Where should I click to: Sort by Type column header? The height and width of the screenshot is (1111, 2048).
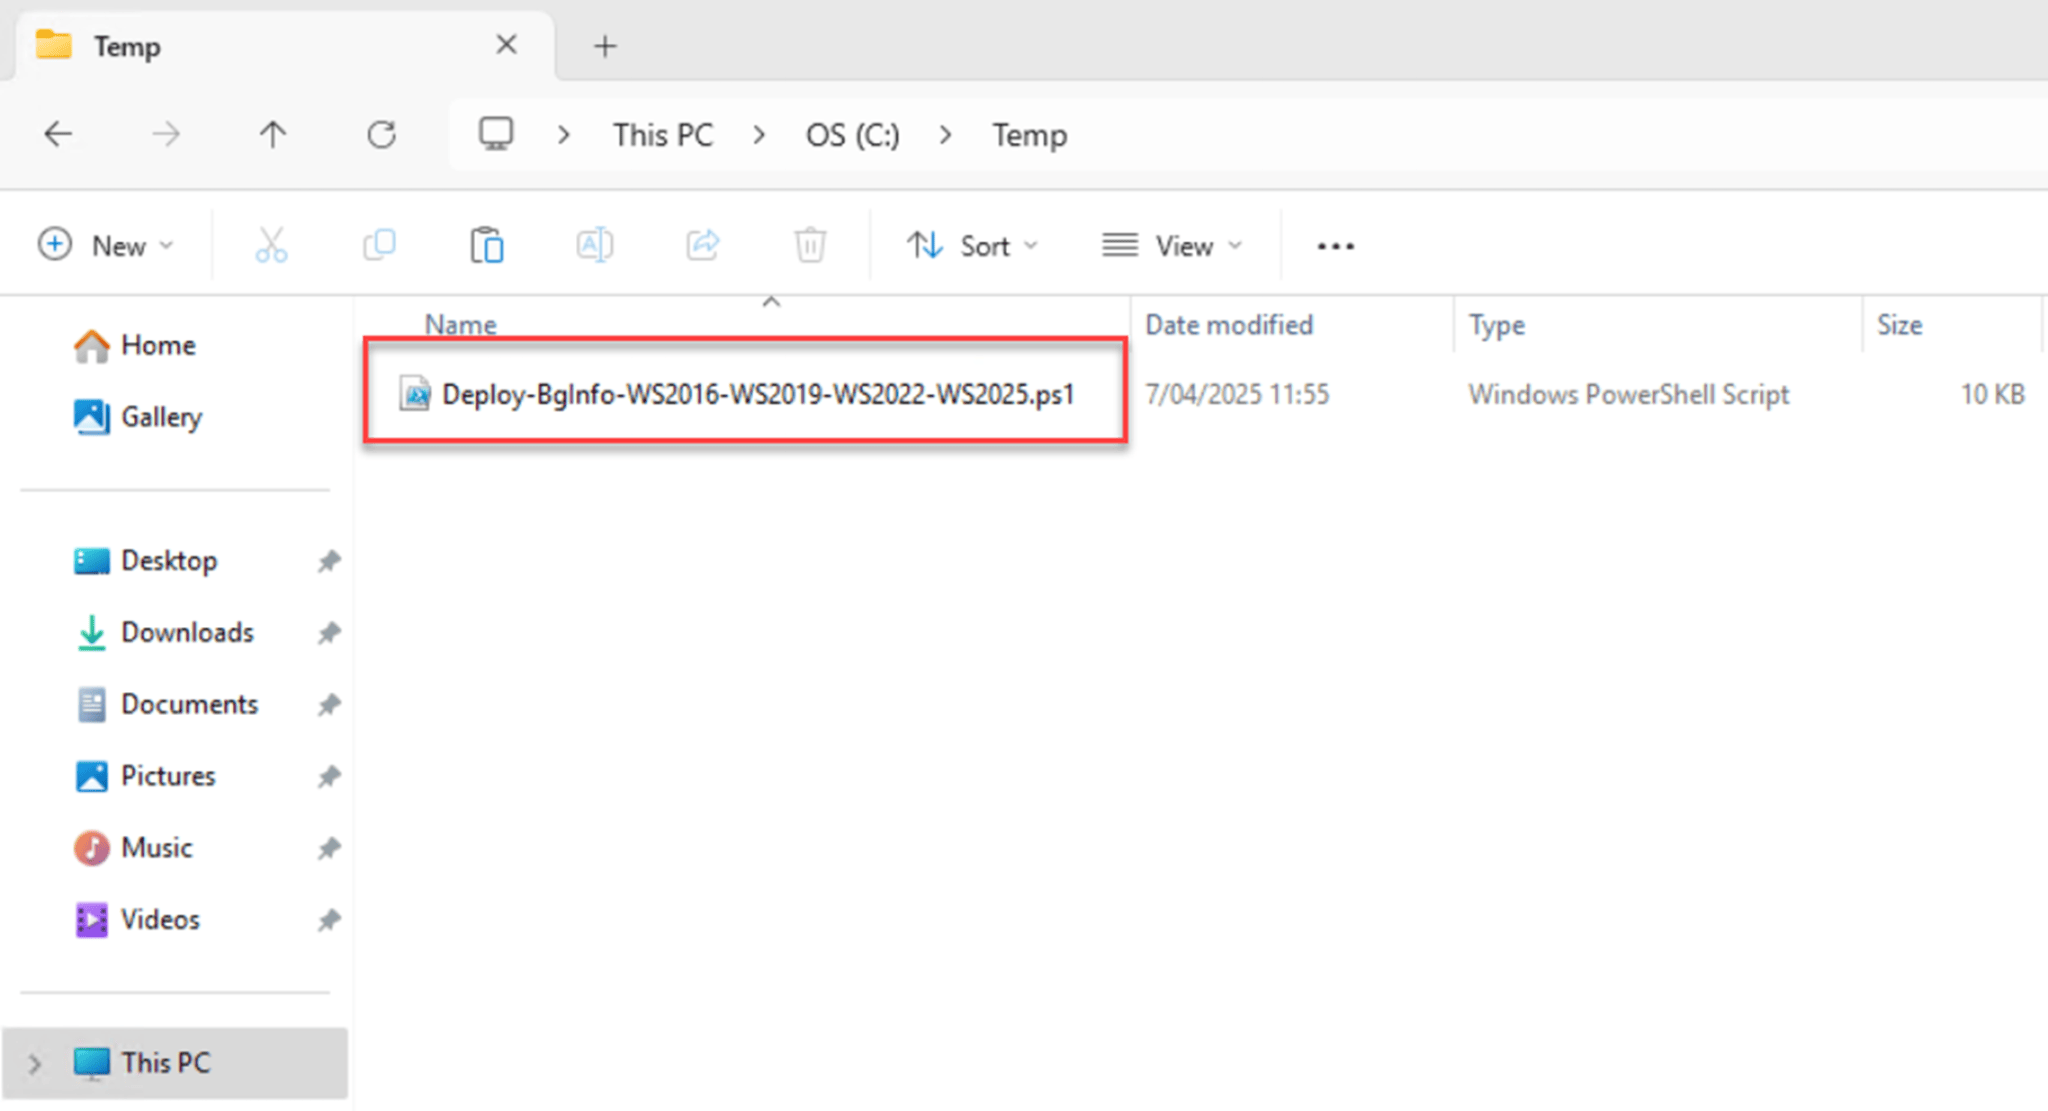[x=1496, y=325]
